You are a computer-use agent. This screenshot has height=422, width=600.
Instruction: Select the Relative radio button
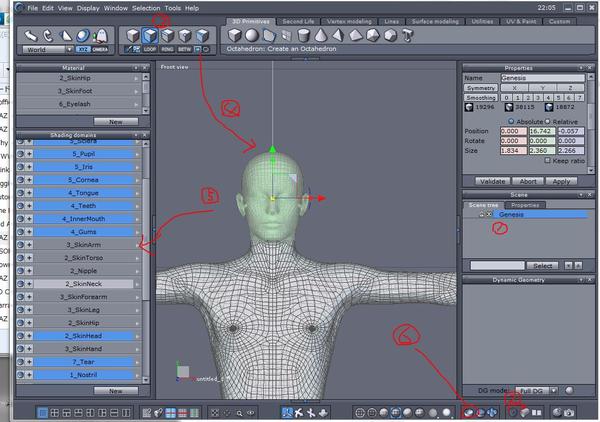[x=547, y=121]
